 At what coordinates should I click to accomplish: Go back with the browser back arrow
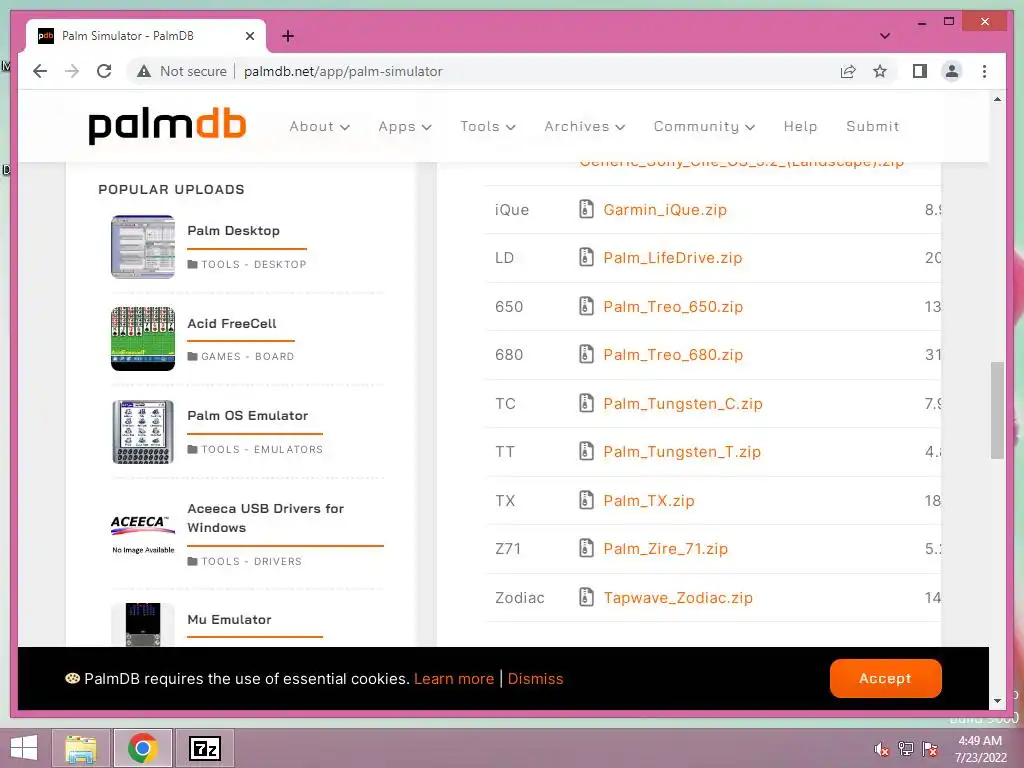[40, 71]
